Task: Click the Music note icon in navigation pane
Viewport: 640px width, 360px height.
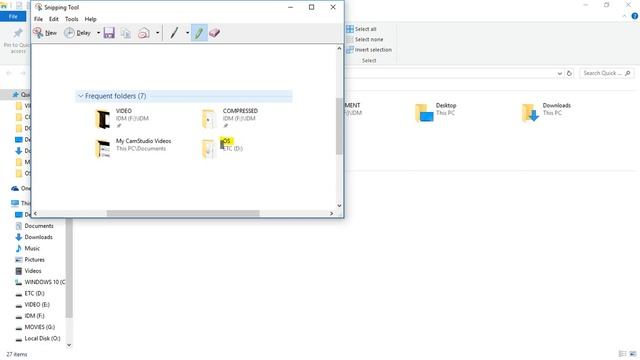Action: (x=18, y=249)
